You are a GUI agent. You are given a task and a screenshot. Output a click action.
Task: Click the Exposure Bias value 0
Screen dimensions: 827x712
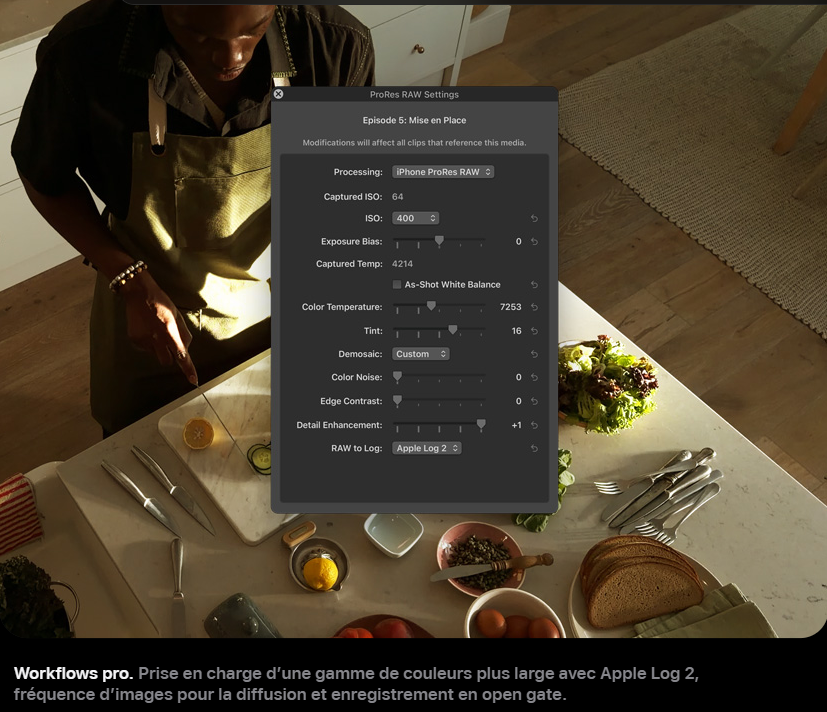pos(519,242)
